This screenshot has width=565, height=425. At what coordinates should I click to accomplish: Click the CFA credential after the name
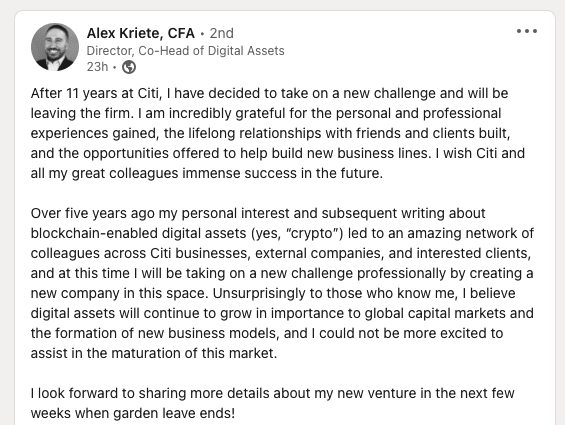(x=181, y=33)
